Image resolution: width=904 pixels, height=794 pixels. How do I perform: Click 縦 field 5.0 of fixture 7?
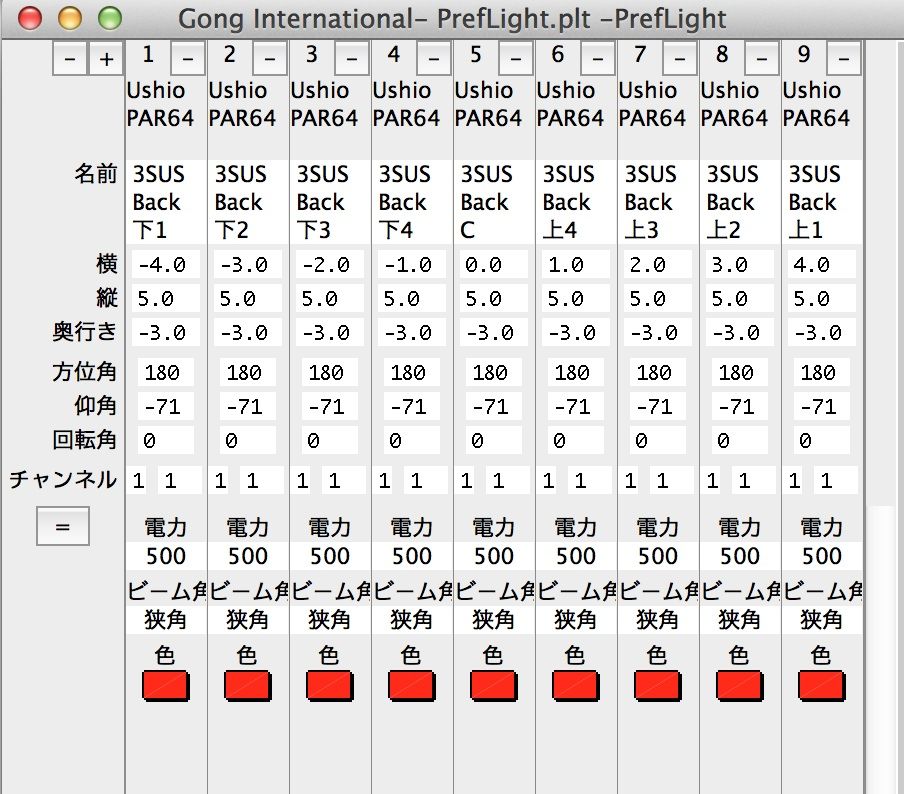657,299
